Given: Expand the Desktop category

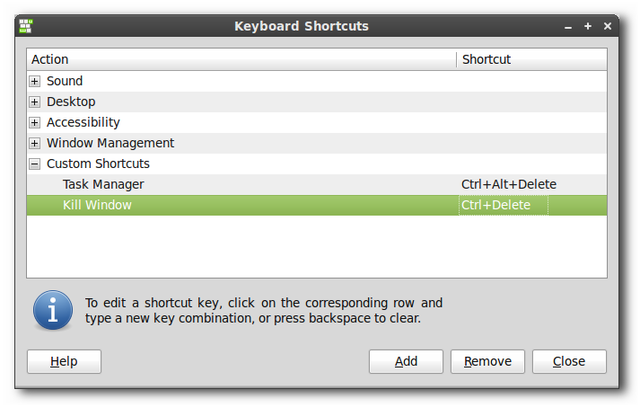Looking at the screenshot, I should (x=35, y=102).
